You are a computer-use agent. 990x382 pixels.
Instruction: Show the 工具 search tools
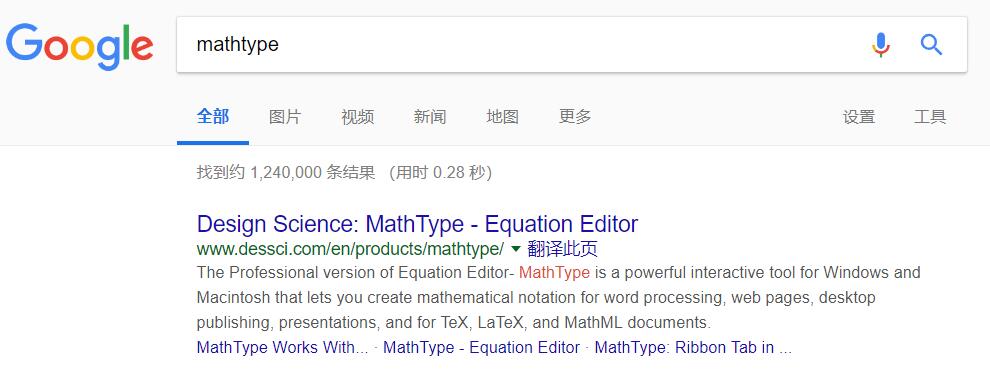(930, 117)
